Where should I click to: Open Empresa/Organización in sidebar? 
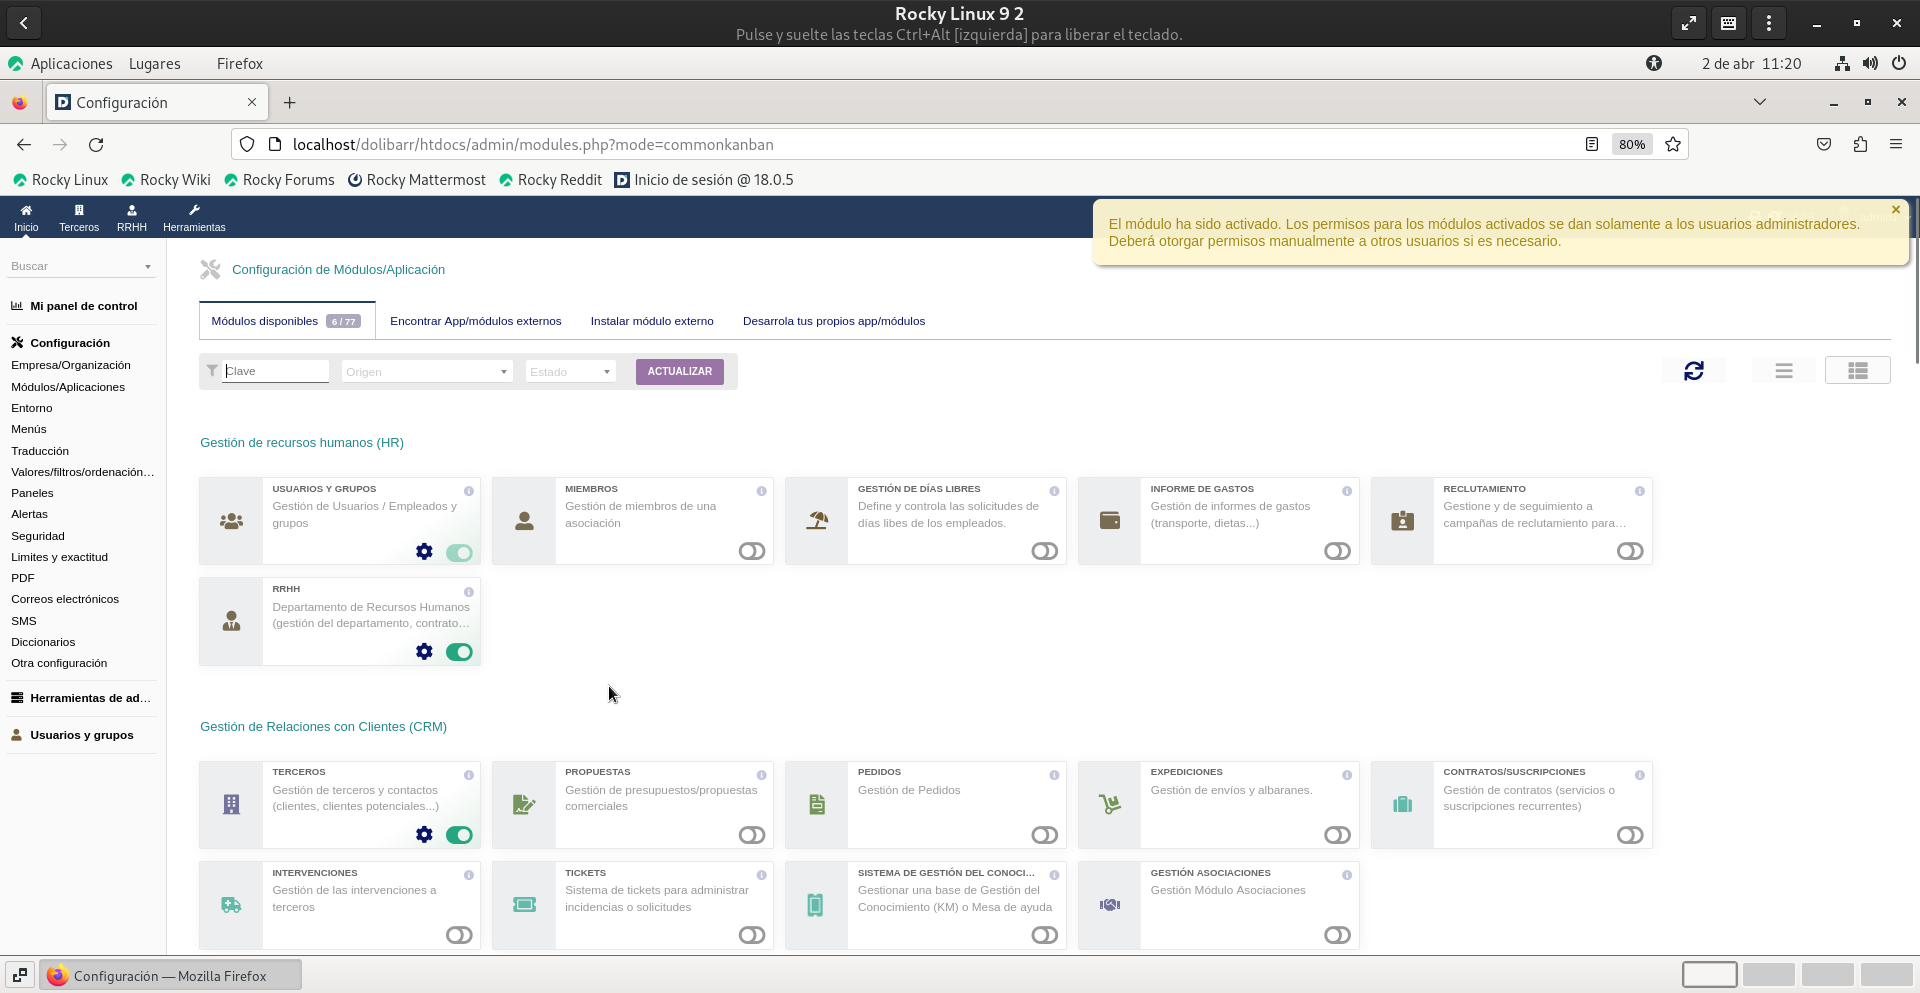pyautogui.click(x=71, y=365)
